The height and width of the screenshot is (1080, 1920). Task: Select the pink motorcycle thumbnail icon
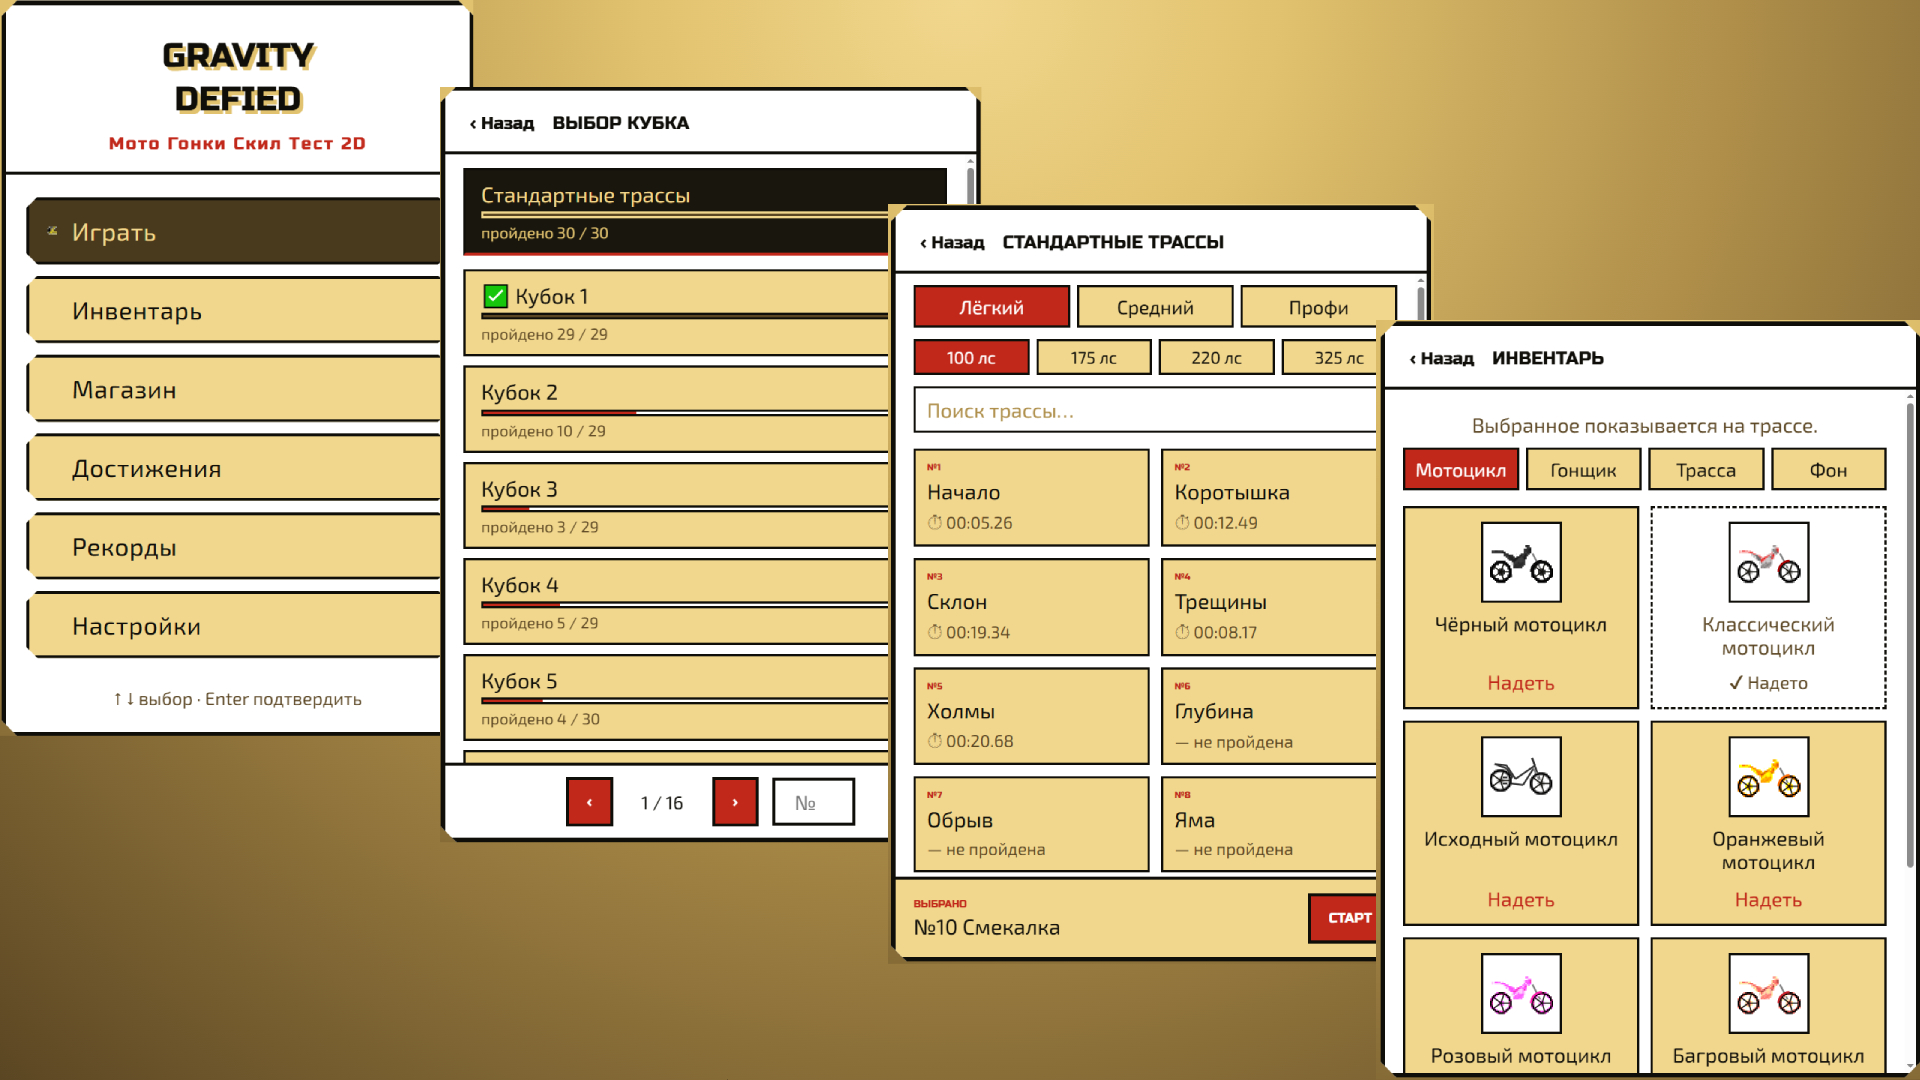1520,993
